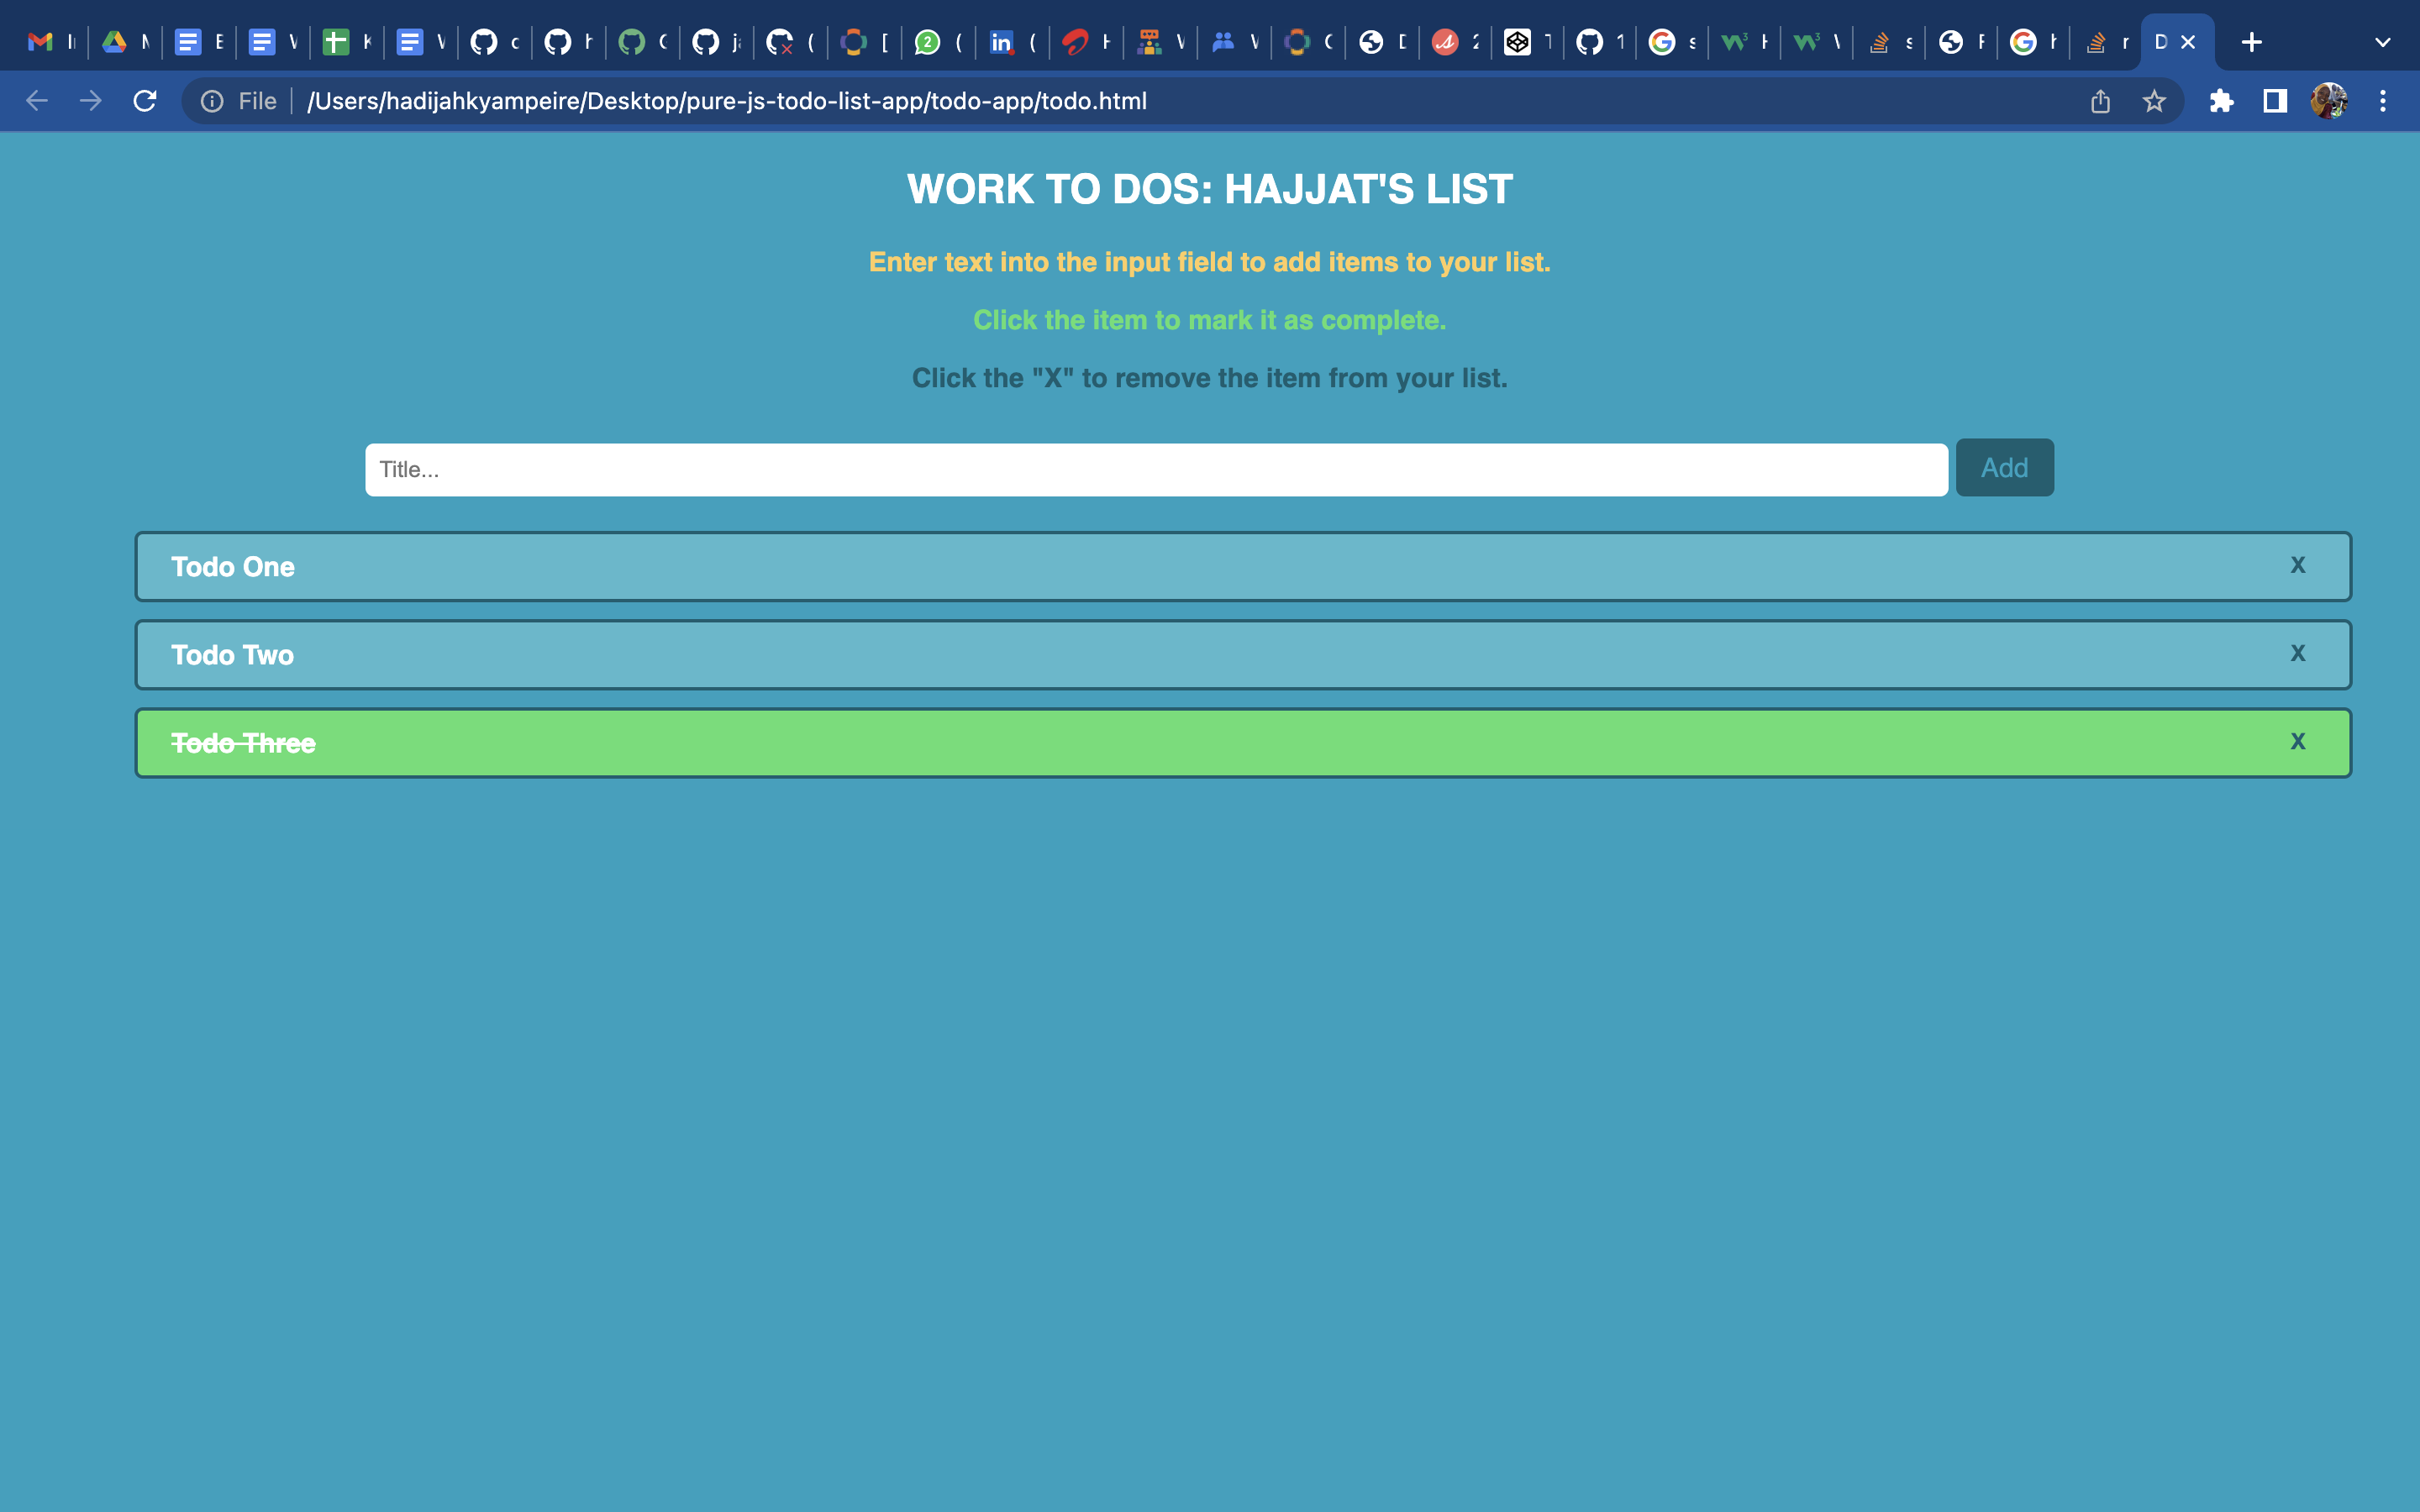View site information icon beside File
2420x1512 pixels.
pyautogui.click(x=212, y=101)
